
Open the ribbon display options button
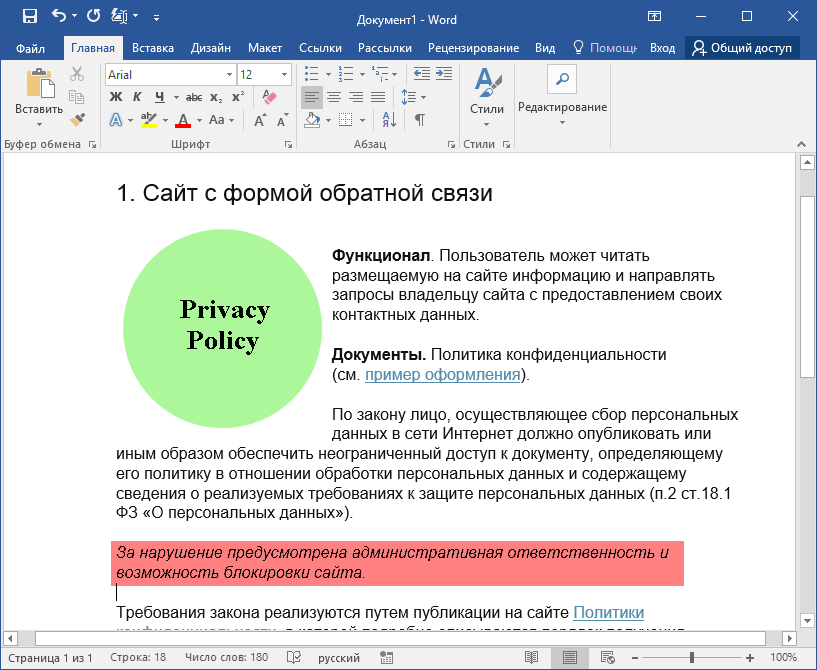pos(654,17)
